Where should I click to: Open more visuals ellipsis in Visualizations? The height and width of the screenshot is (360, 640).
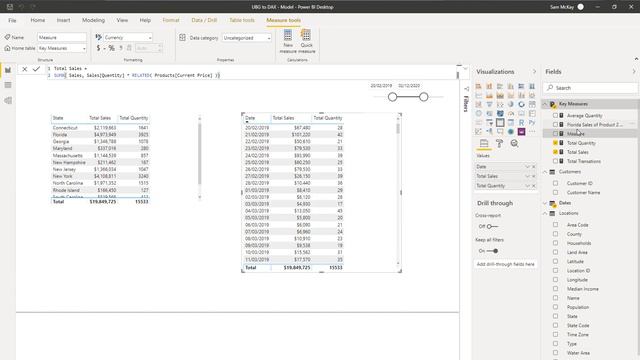(532, 131)
